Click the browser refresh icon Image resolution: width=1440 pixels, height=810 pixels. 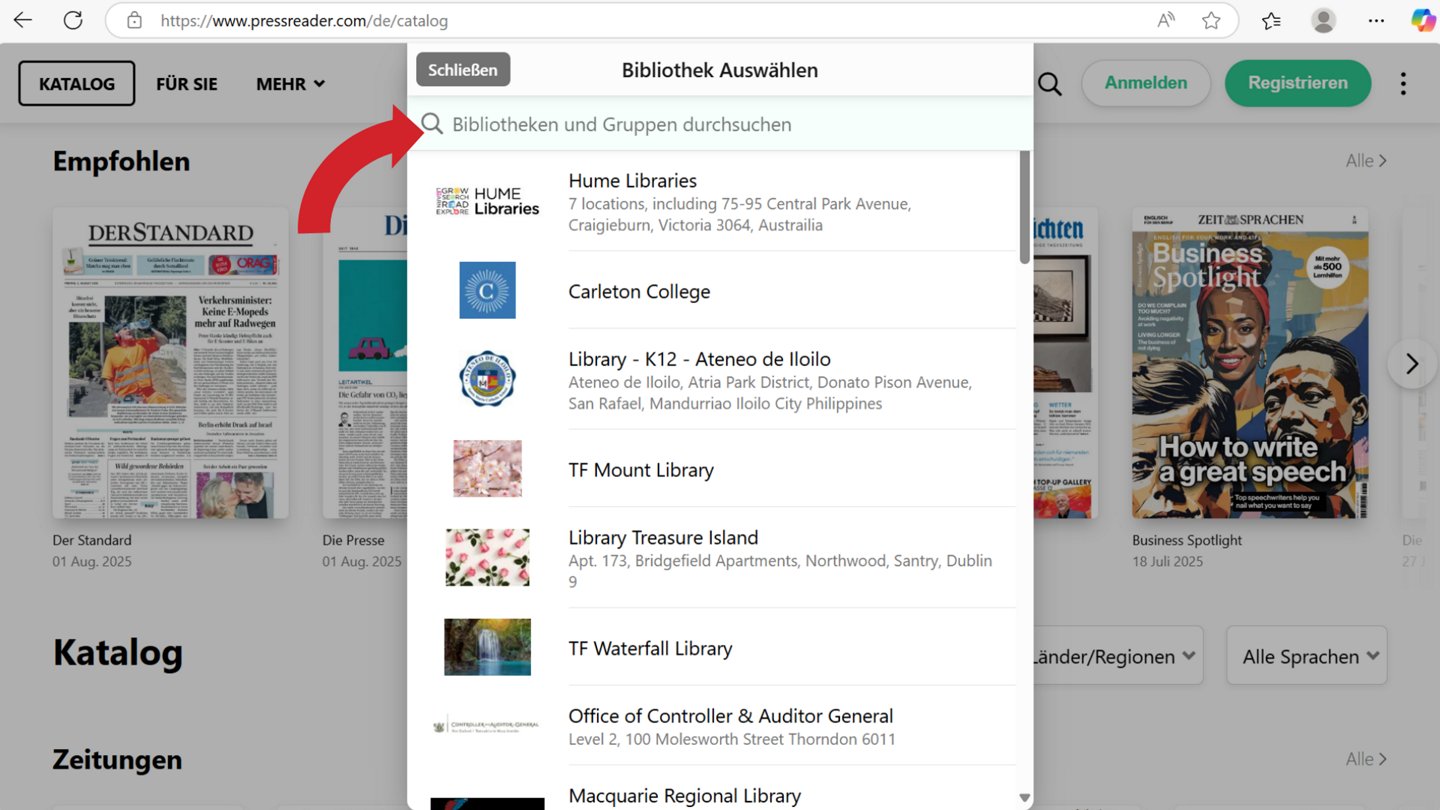(73, 20)
